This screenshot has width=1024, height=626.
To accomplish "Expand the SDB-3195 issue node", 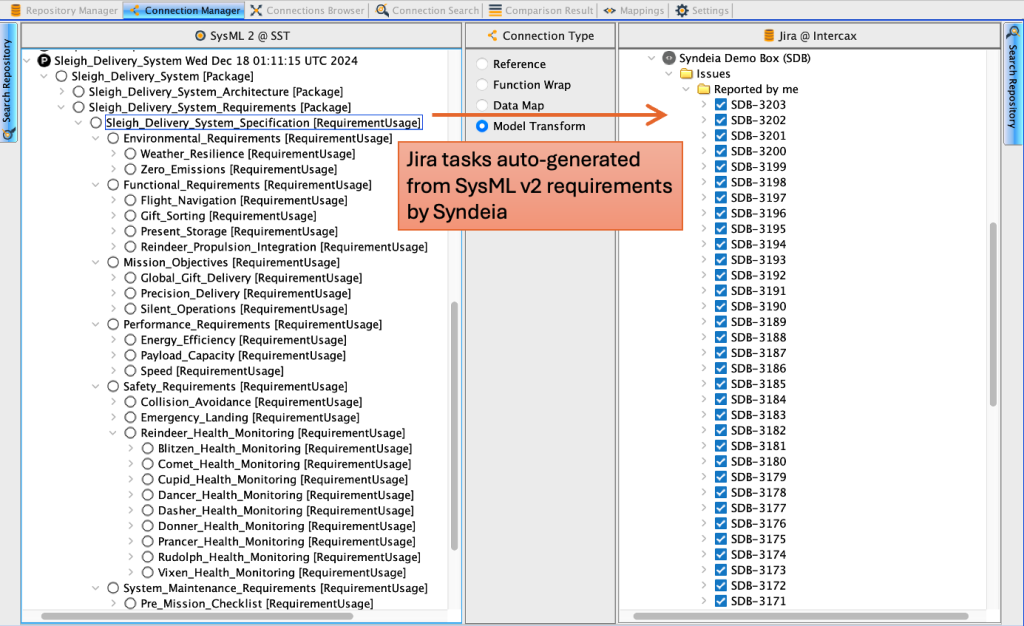I will coord(703,228).
